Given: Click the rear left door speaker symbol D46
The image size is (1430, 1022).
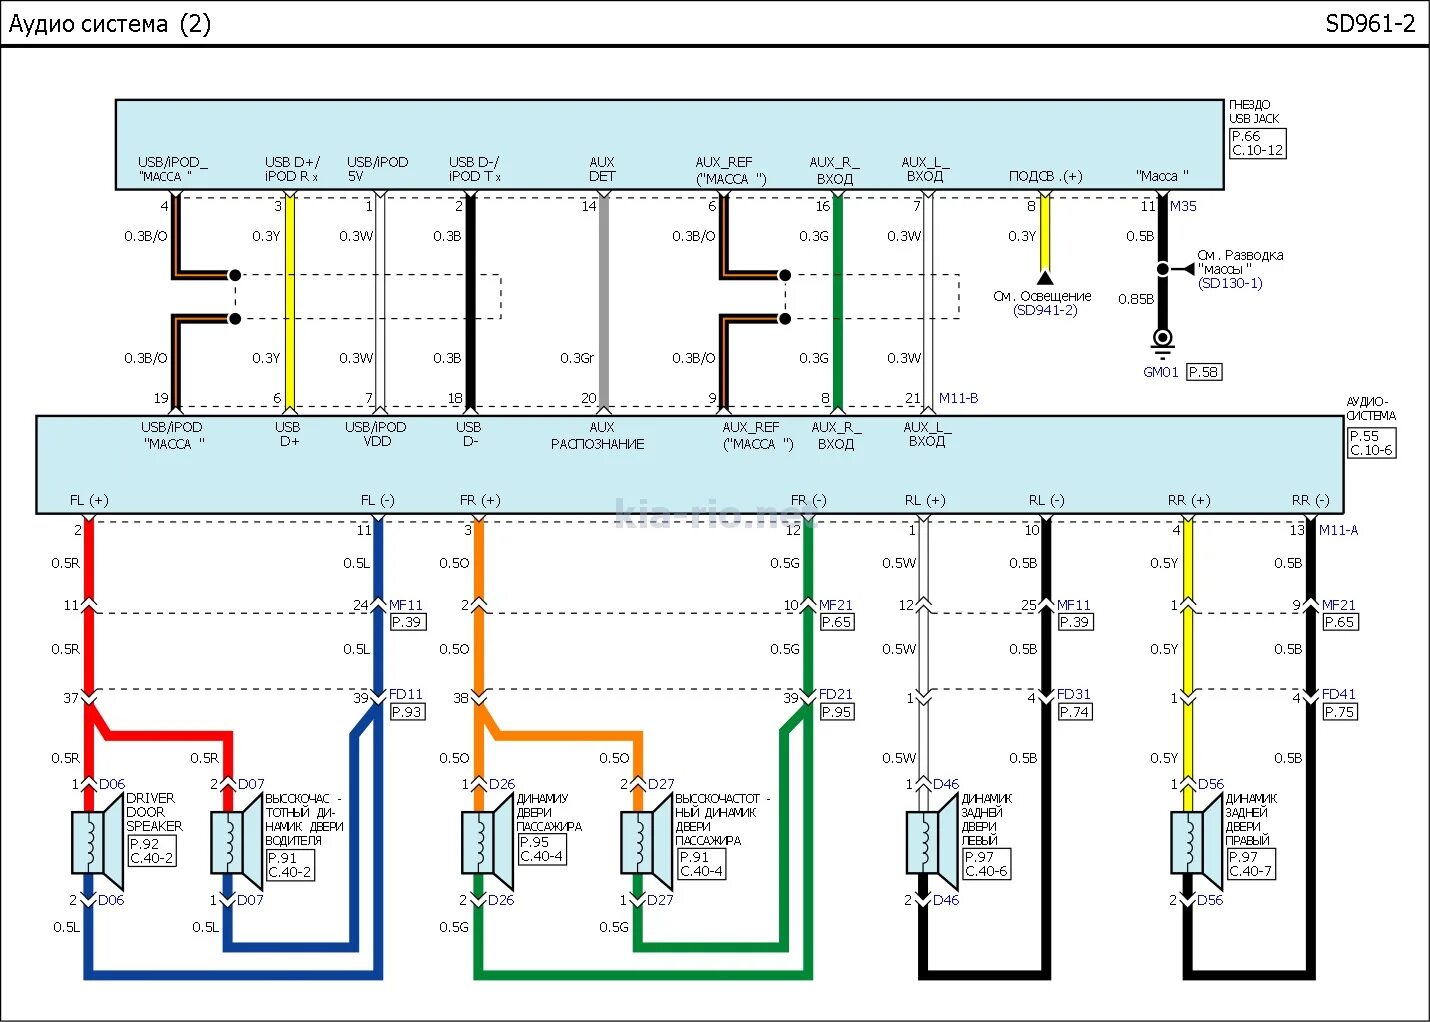Looking at the screenshot, I should tap(932, 843).
